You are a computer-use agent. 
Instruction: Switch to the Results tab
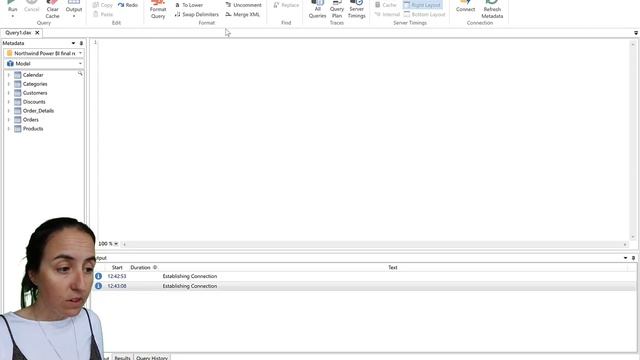click(x=122, y=358)
